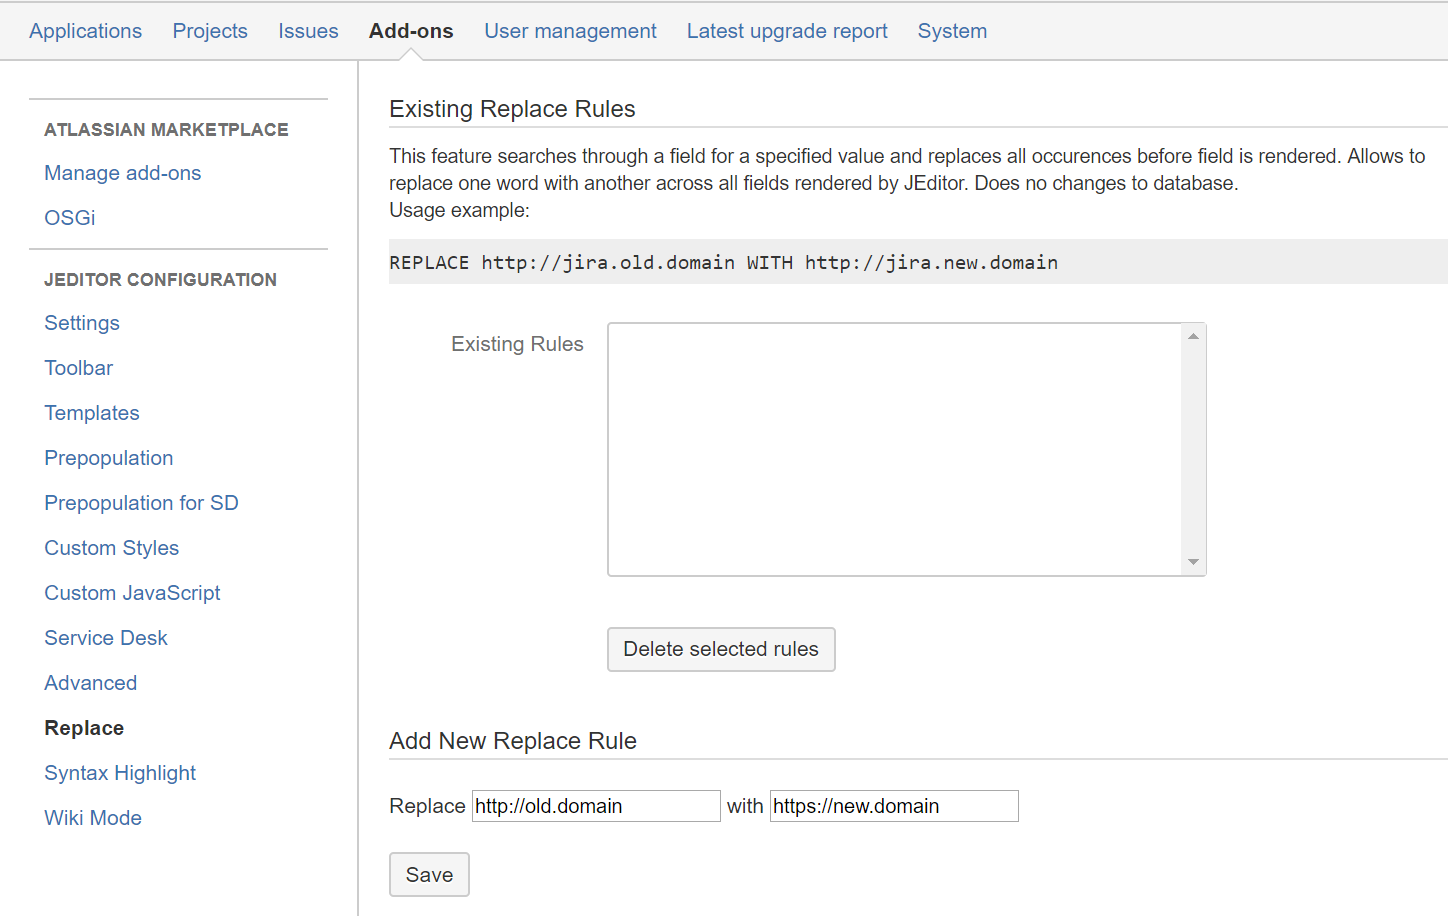The width and height of the screenshot is (1448, 916).
Task: Open Custom JavaScript settings
Action: pyautogui.click(x=132, y=593)
